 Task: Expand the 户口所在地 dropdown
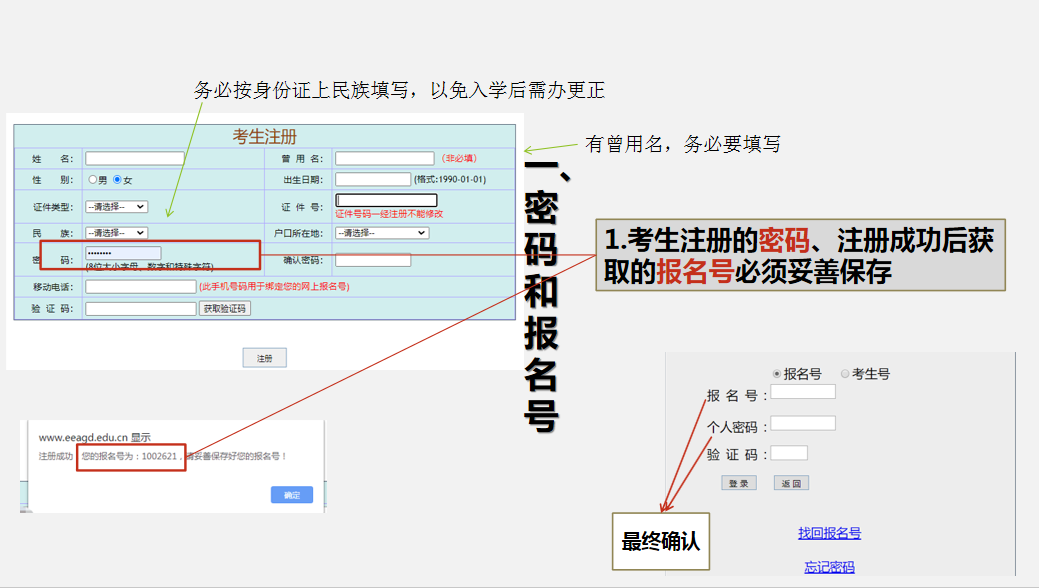(x=384, y=232)
